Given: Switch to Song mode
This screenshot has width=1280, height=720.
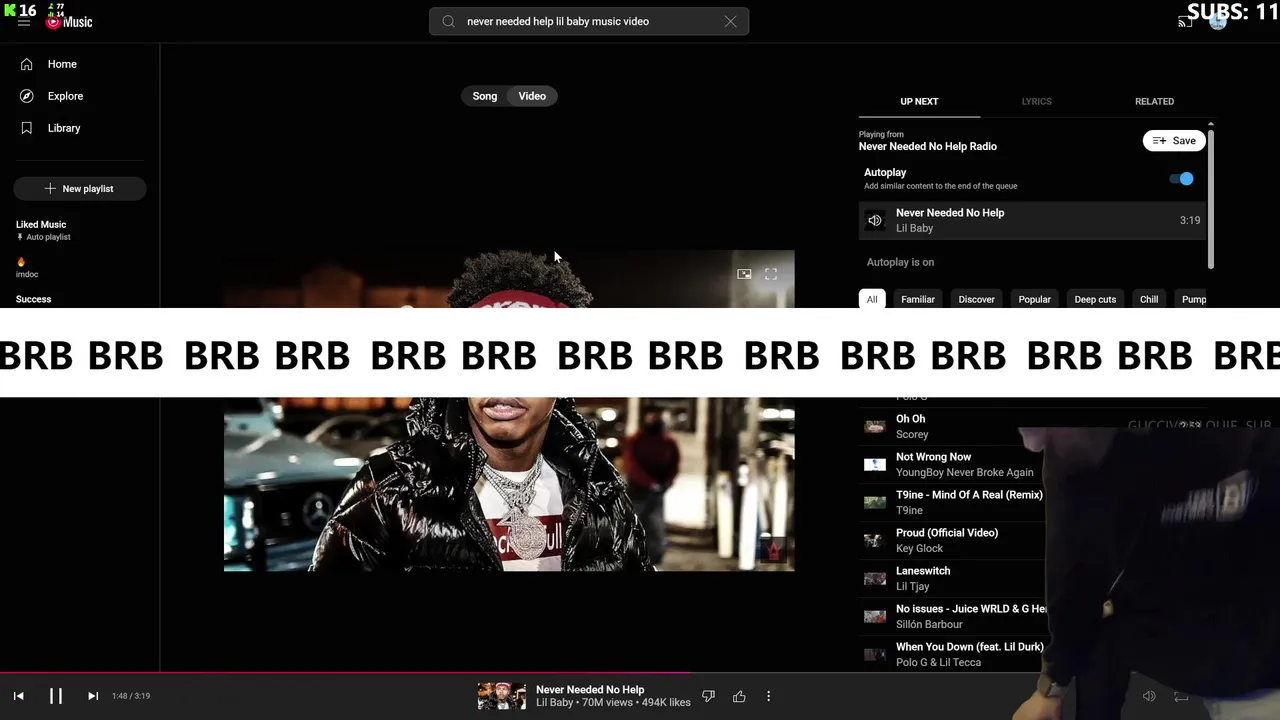Looking at the screenshot, I should click(485, 96).
